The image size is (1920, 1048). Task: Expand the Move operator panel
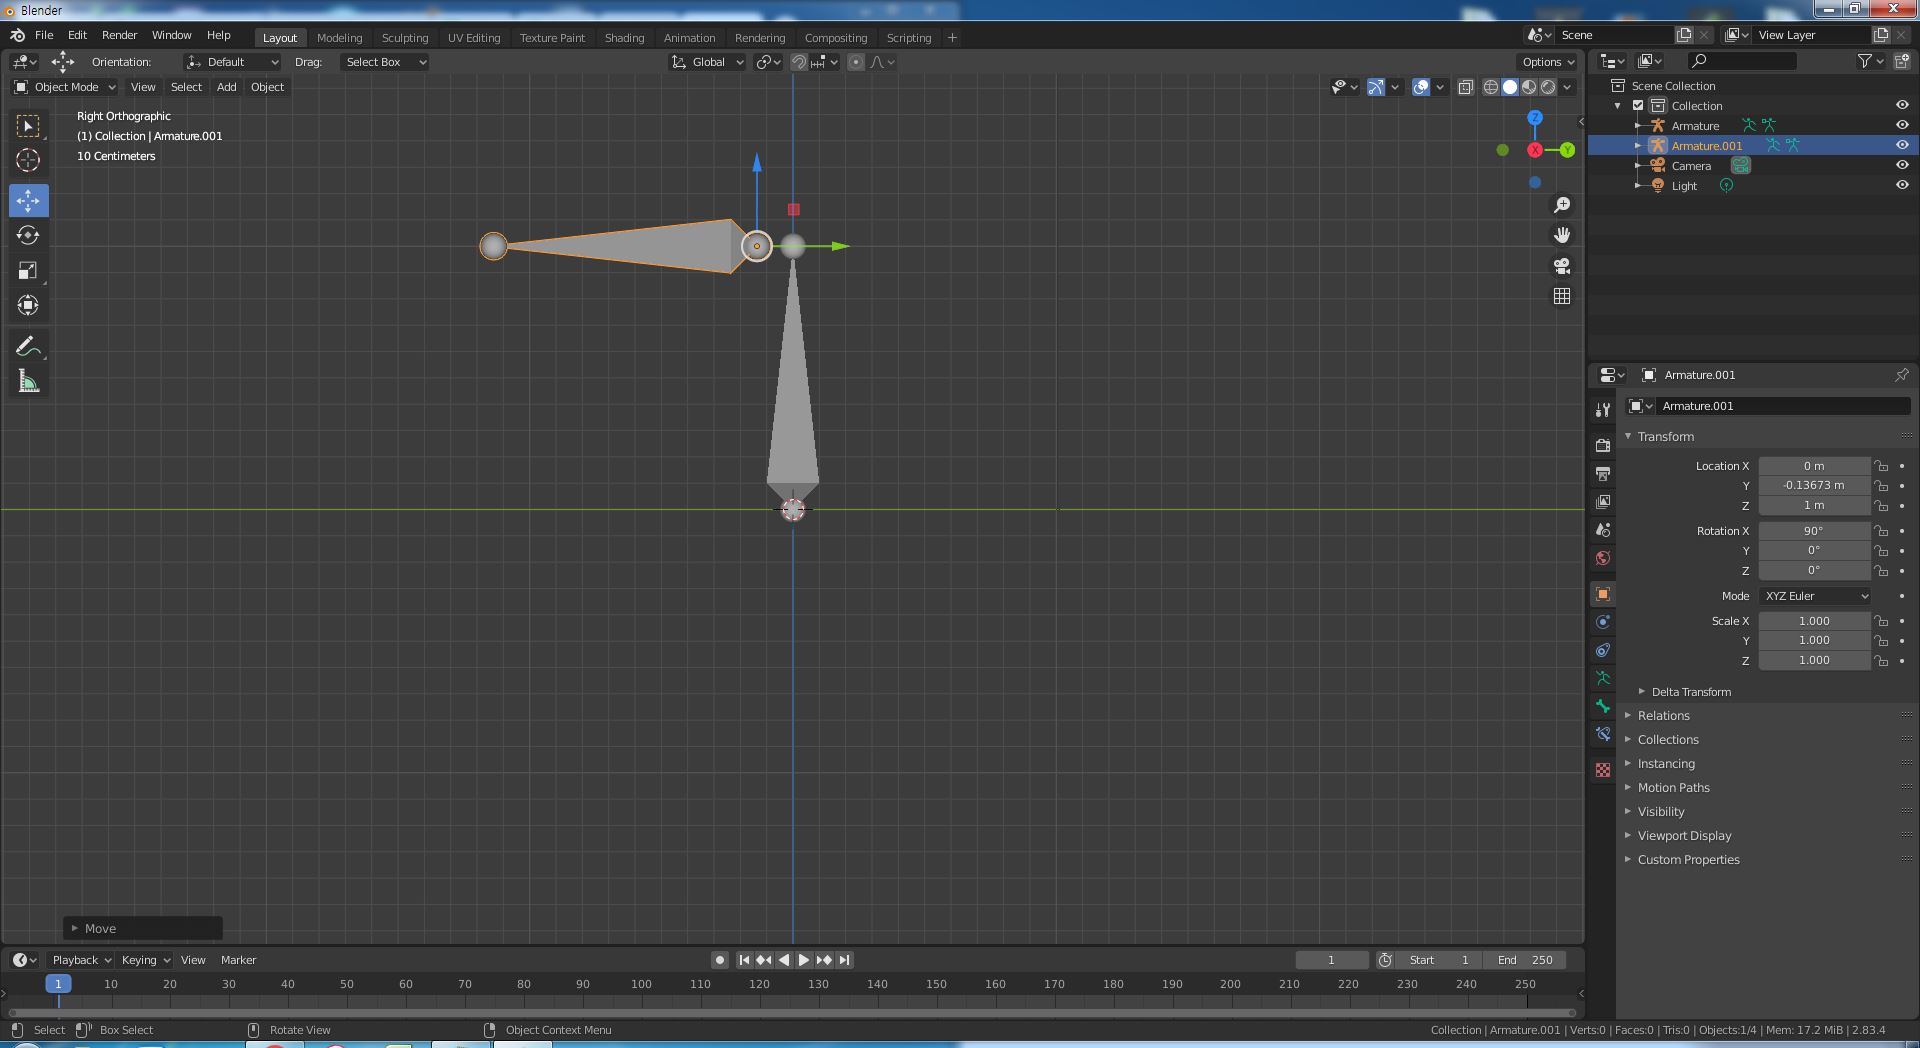coord(143,928)
